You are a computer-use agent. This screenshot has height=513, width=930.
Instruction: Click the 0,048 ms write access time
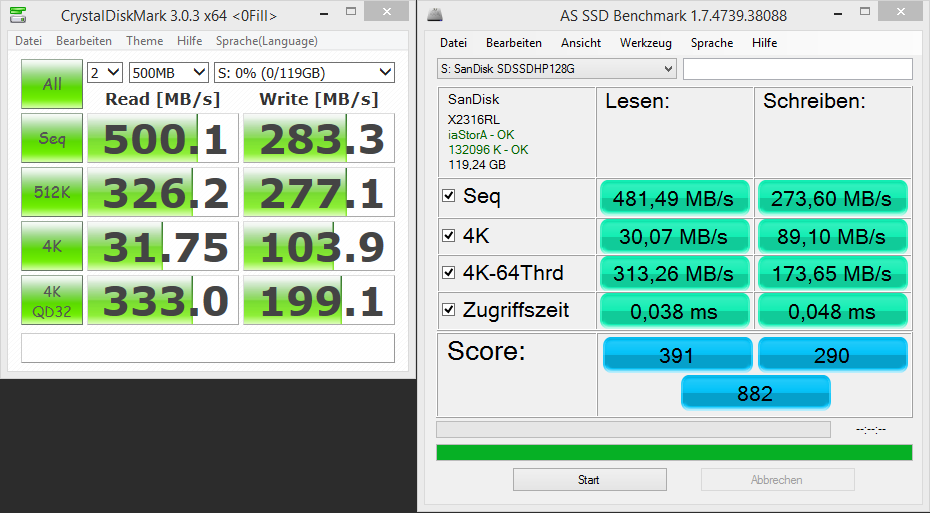[833, 311]
